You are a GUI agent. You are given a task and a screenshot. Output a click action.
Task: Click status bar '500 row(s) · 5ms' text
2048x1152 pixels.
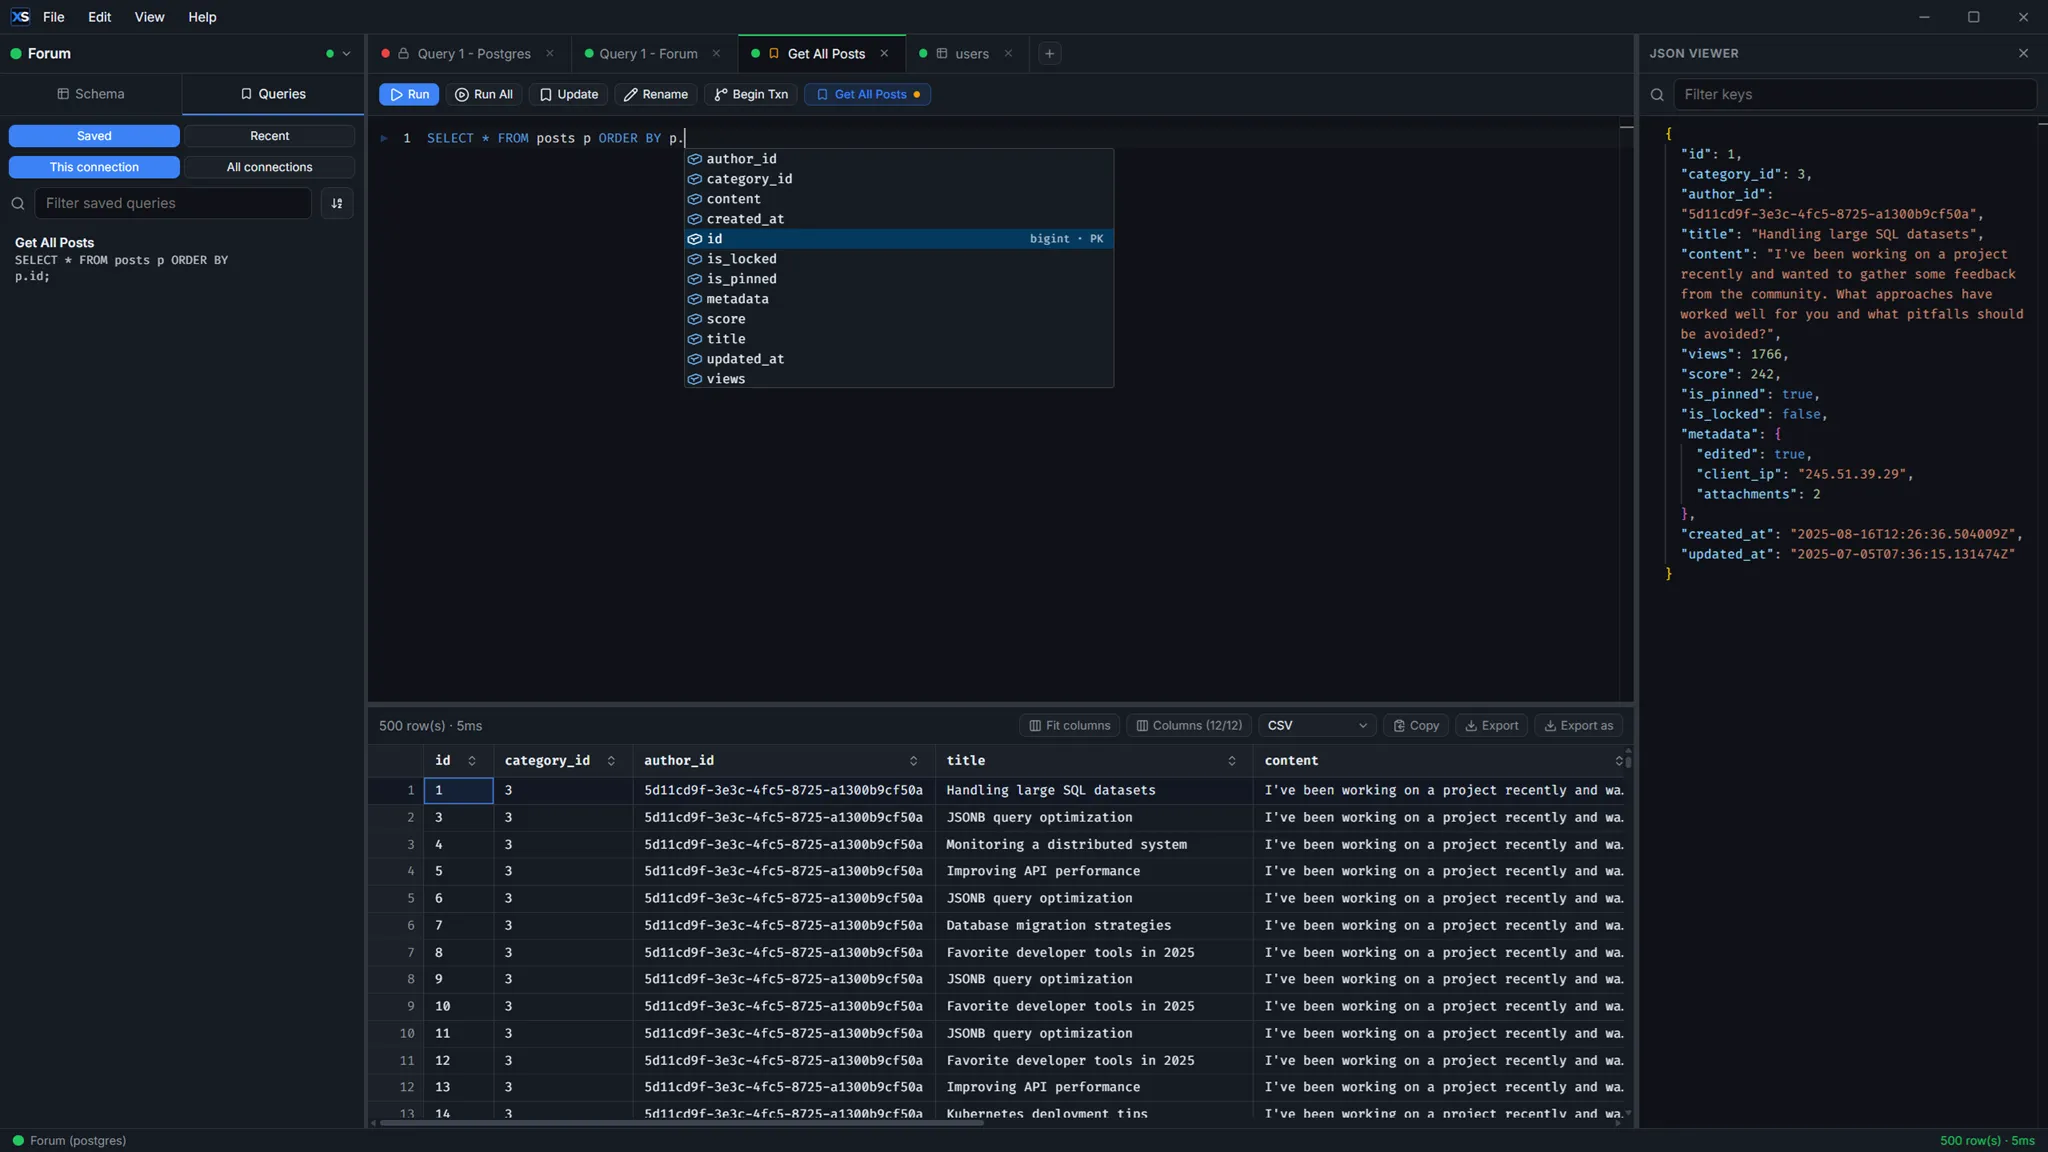point(1987,1141)
